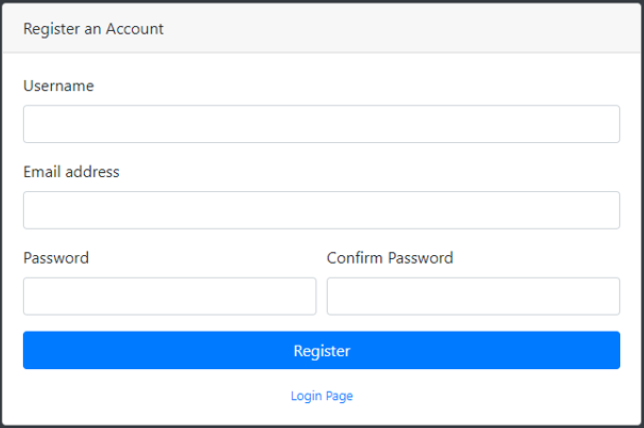The image size is (644, 428).
Task: Click the Register an Account header
Action: click(x=93, y=29)
